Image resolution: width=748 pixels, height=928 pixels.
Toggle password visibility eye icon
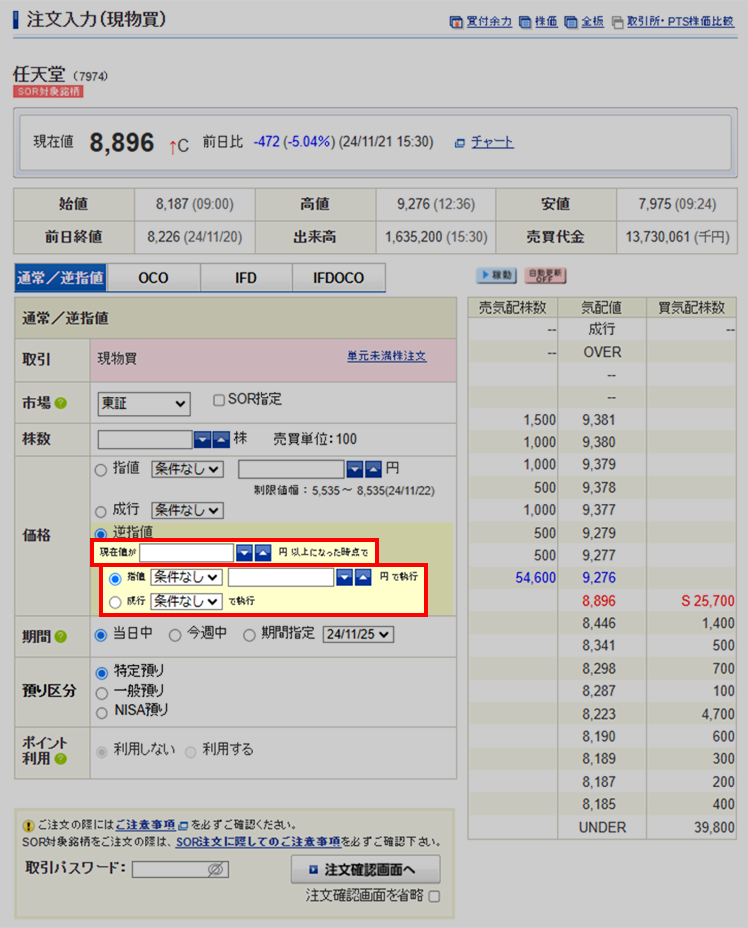pyautogui.click(x=215, y=869)
